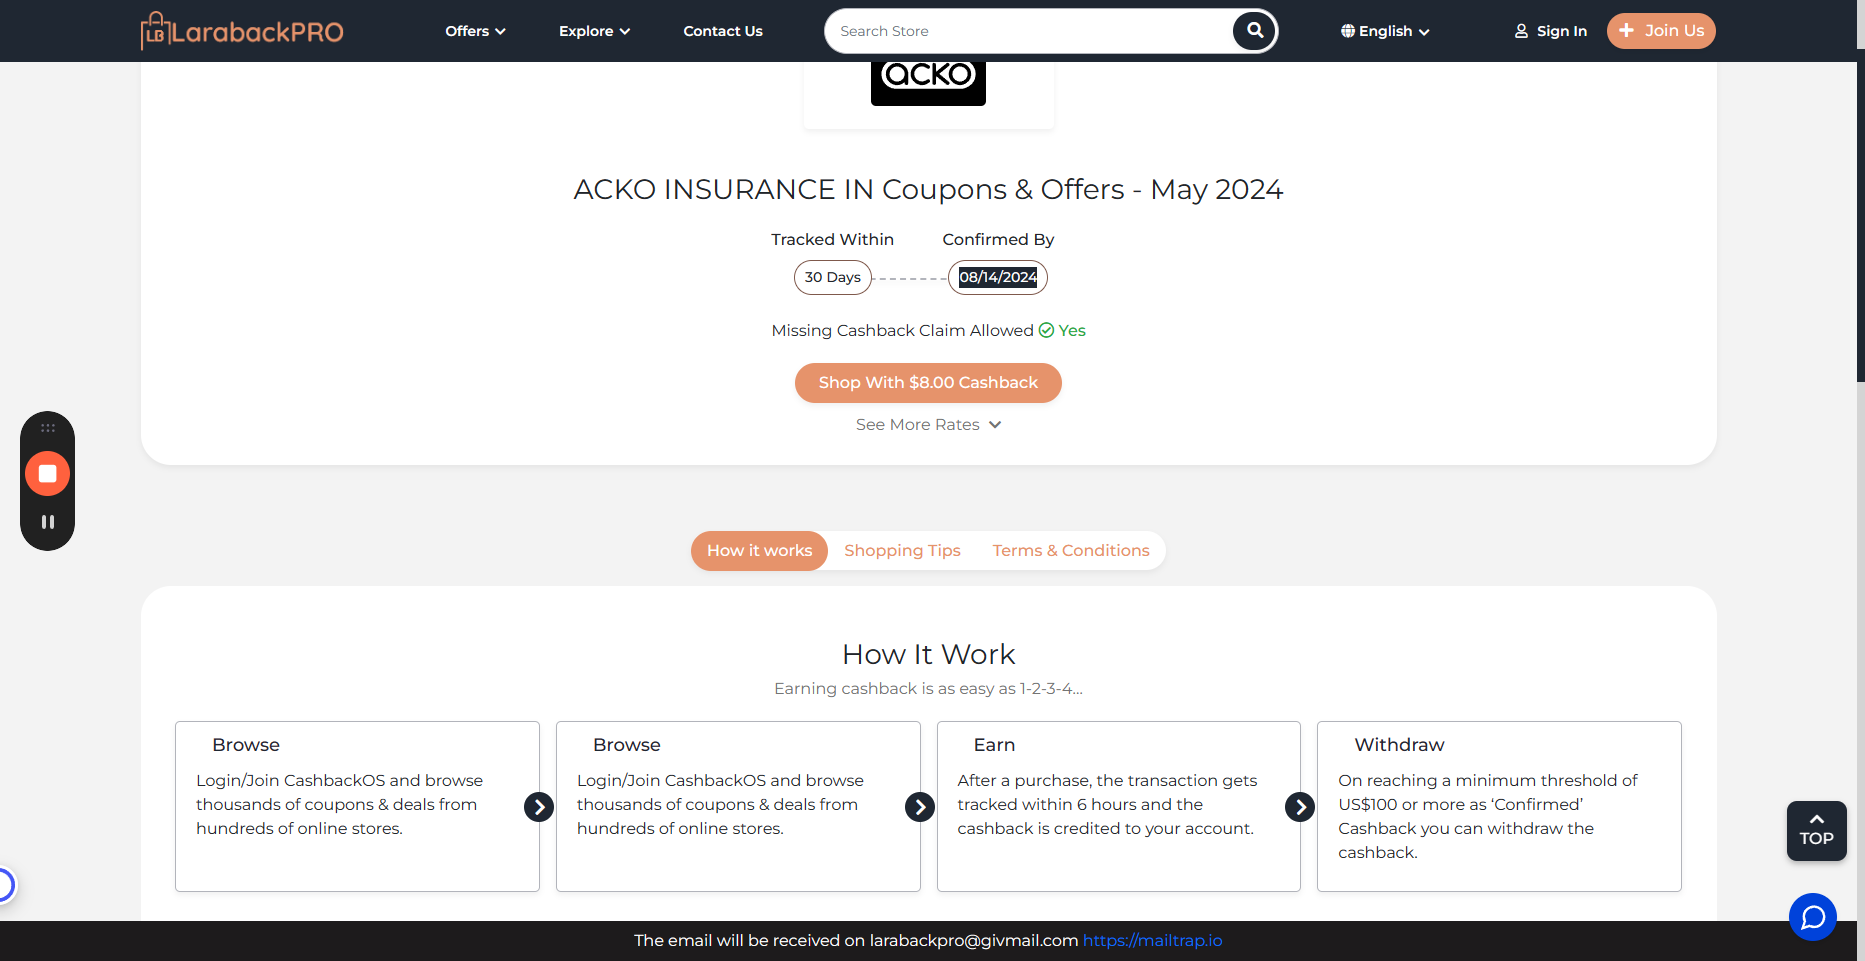Click the Search Store input field
The width and height of the screenshot is (1865, 961).
(x=1030, y=31)
